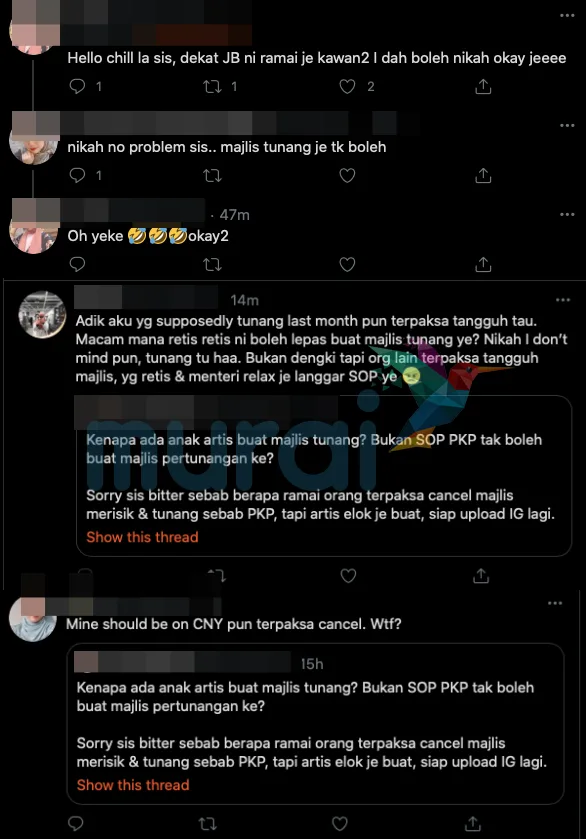Share the 'Mine should be on CNY' tweet
This screenshot has width=586, height=839.
[x=473, y=823]
